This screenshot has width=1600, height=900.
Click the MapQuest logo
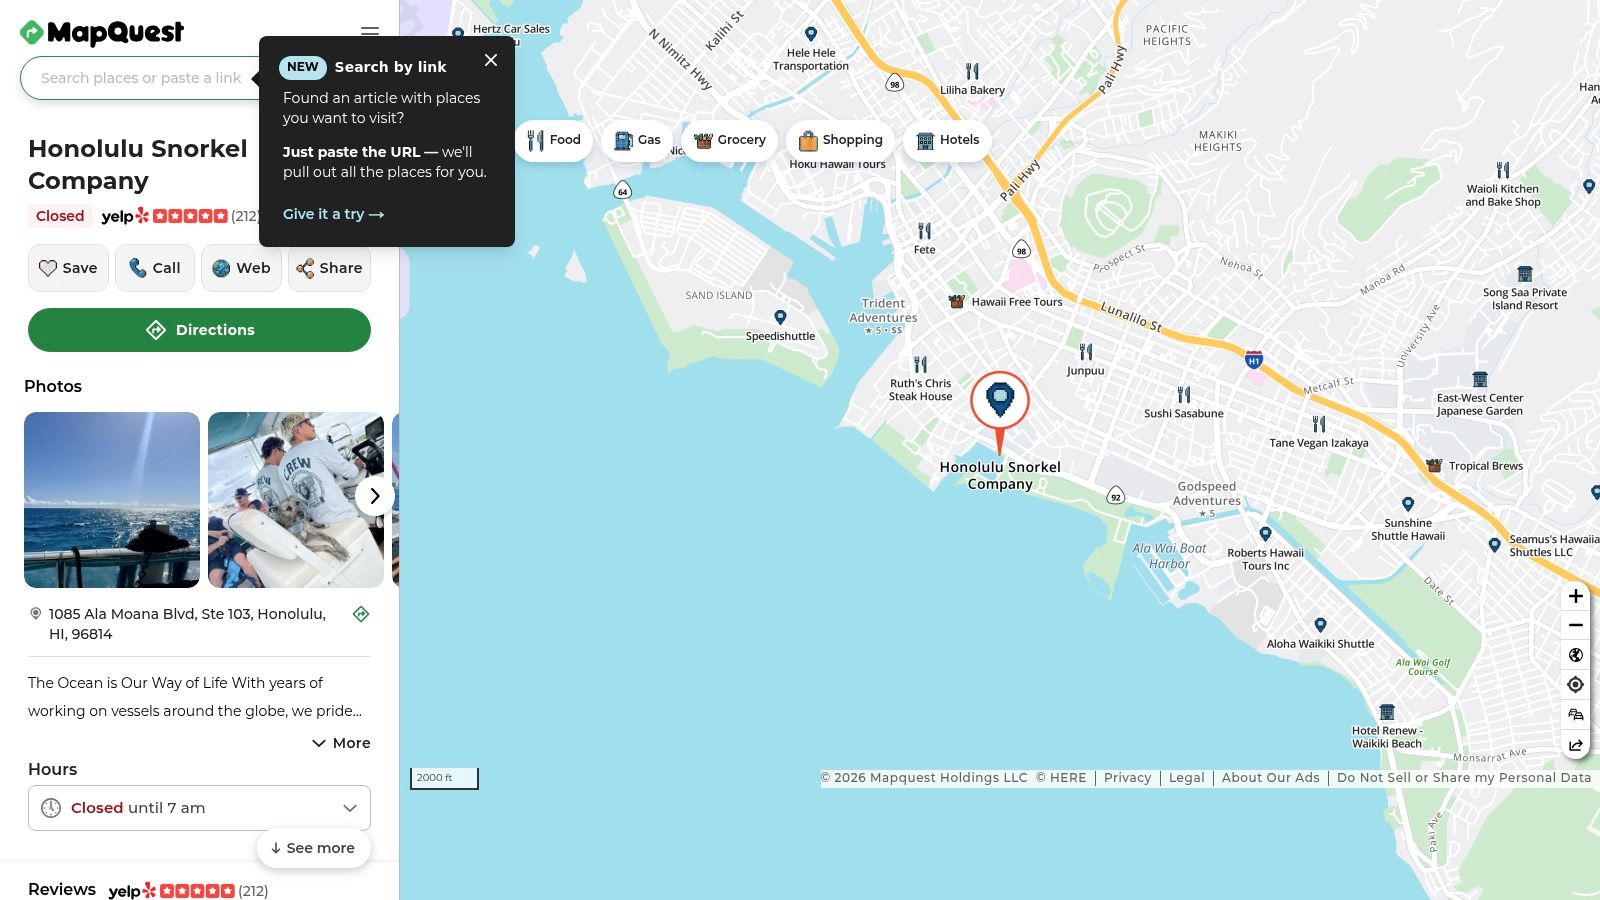(101, 33)
